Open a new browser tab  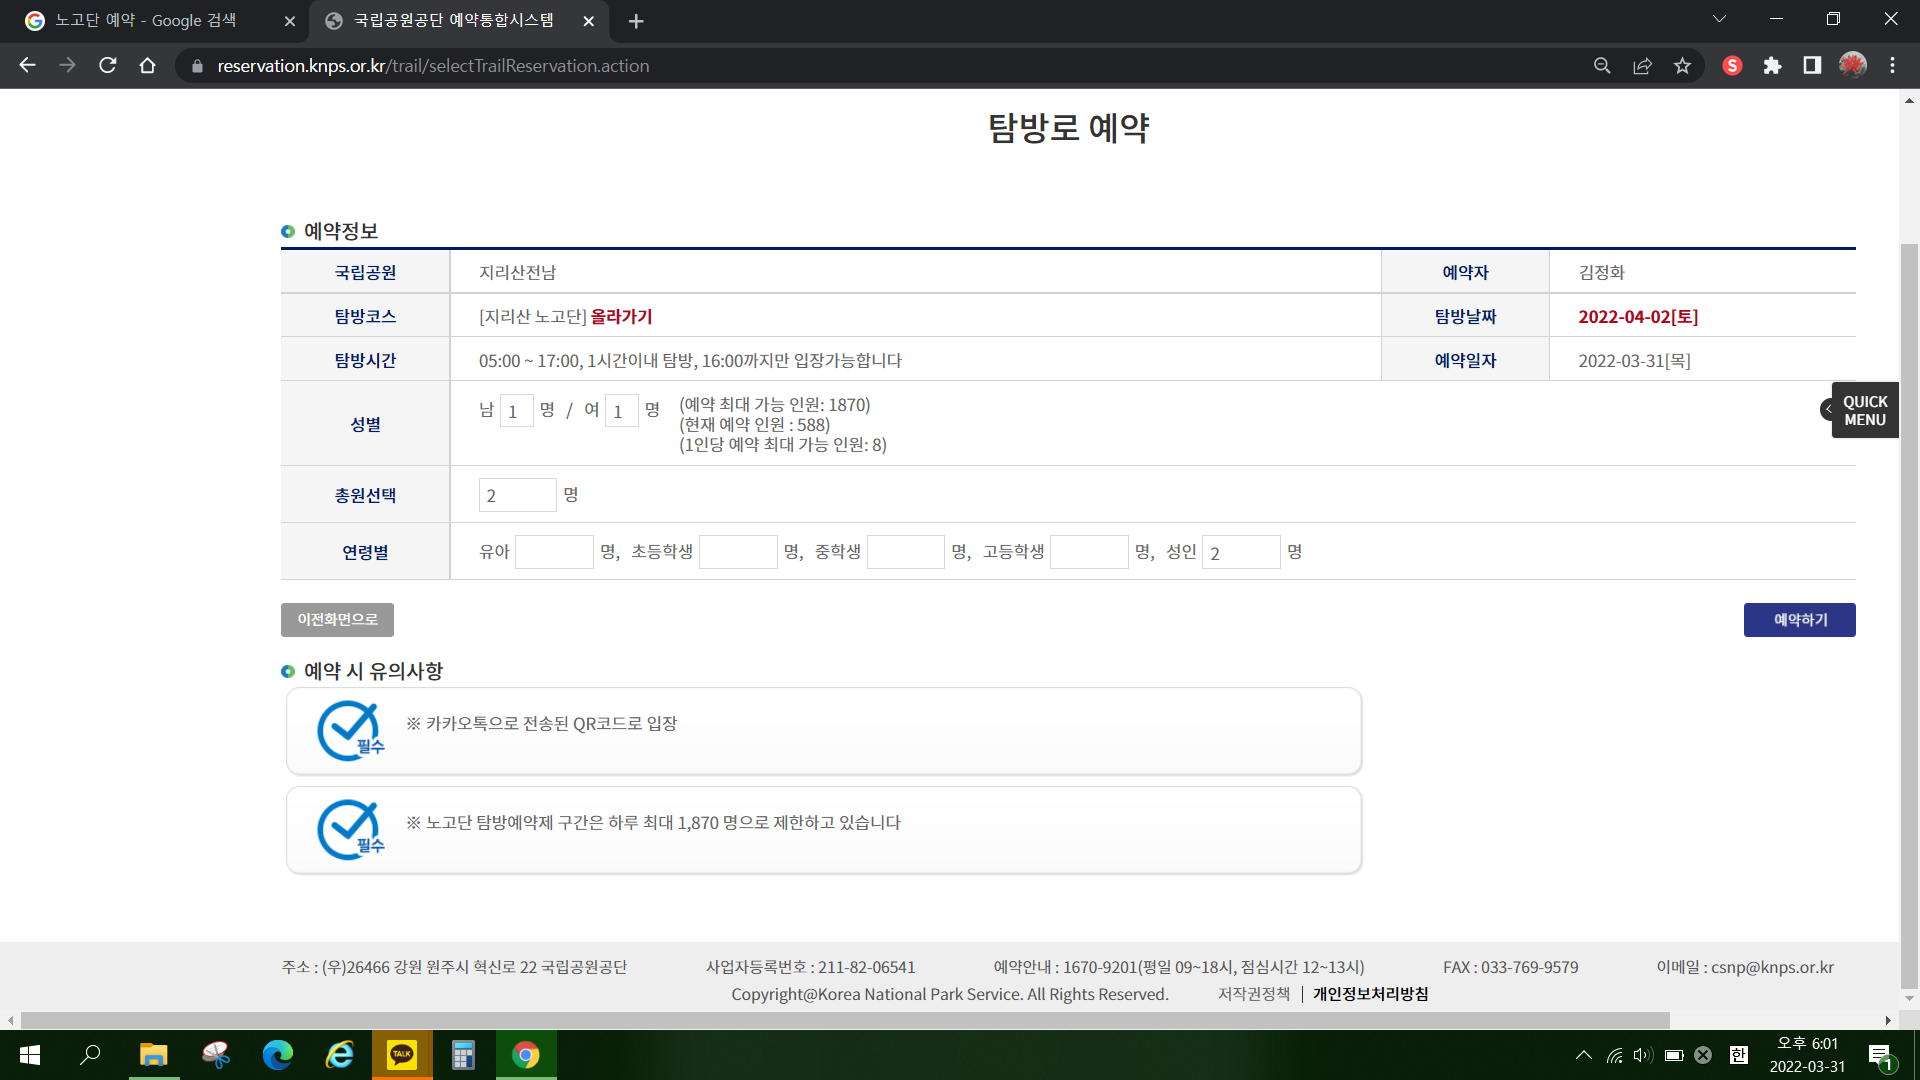point(636,21)
